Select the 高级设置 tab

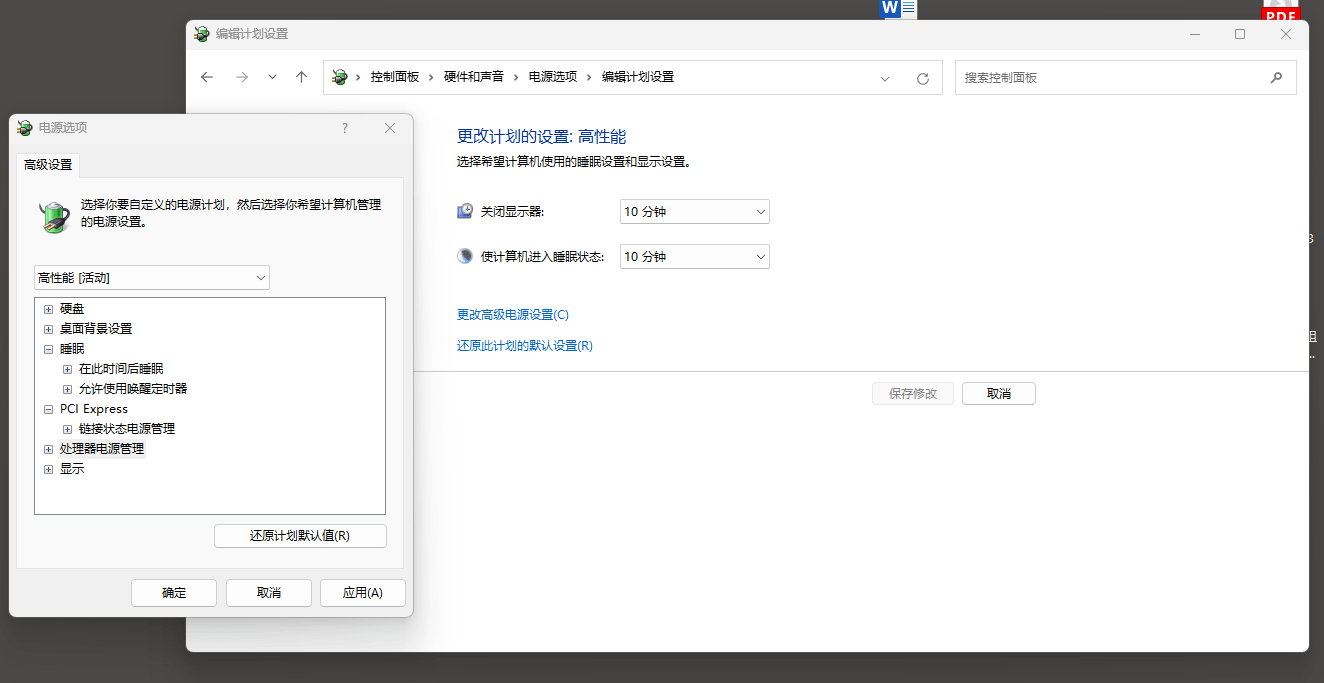coord(48,165)
